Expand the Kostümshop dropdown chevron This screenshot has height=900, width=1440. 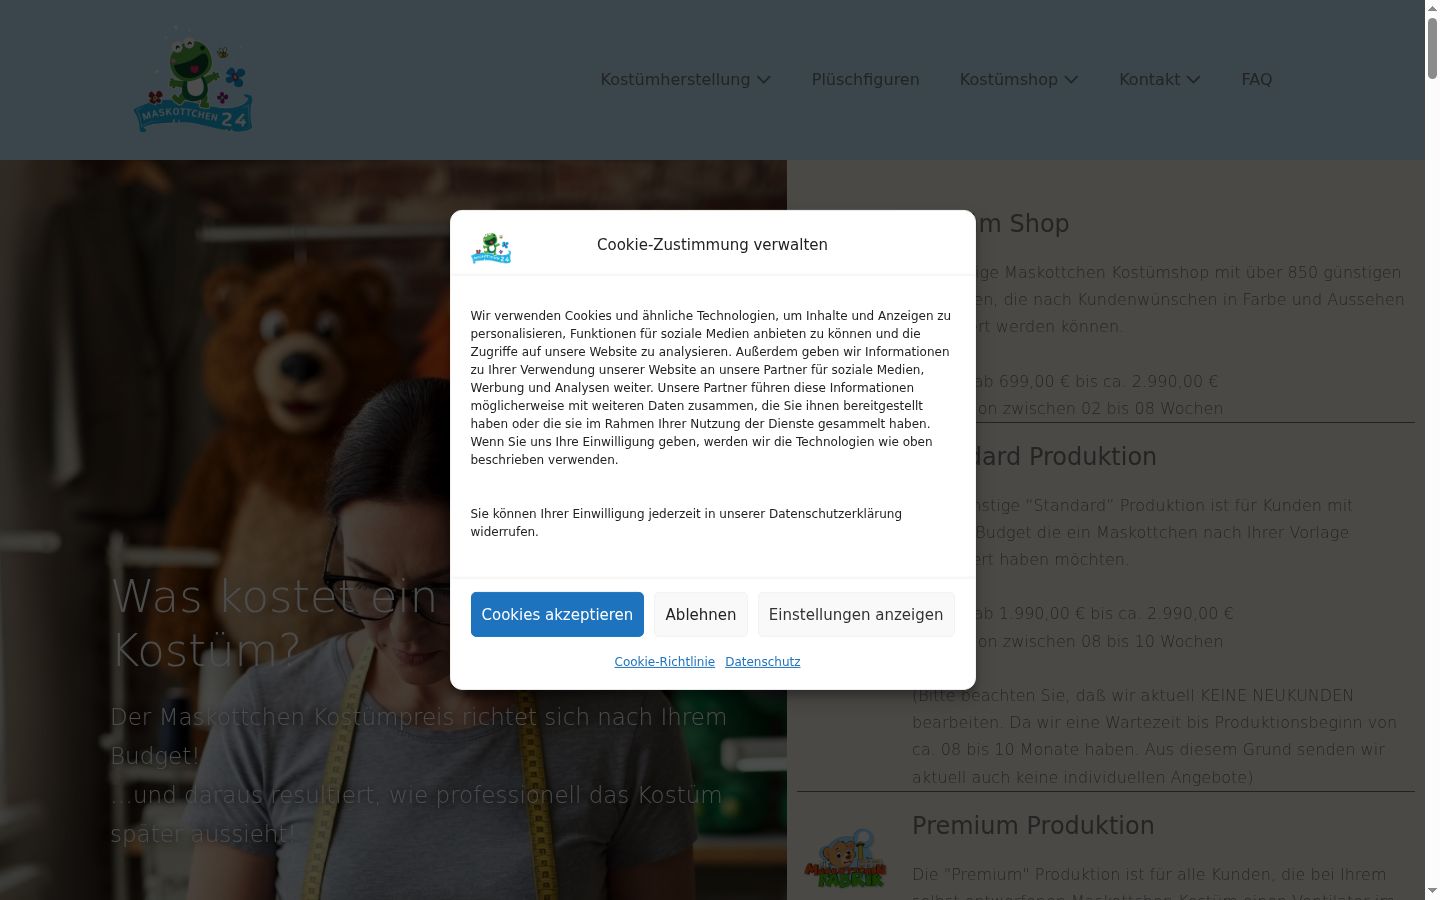[x=1071, y=80]
